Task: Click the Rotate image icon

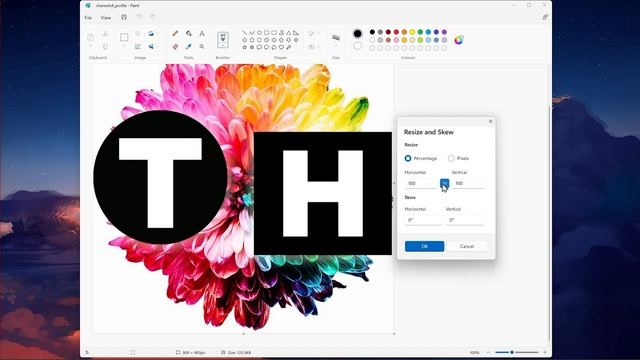Action: 151,33
